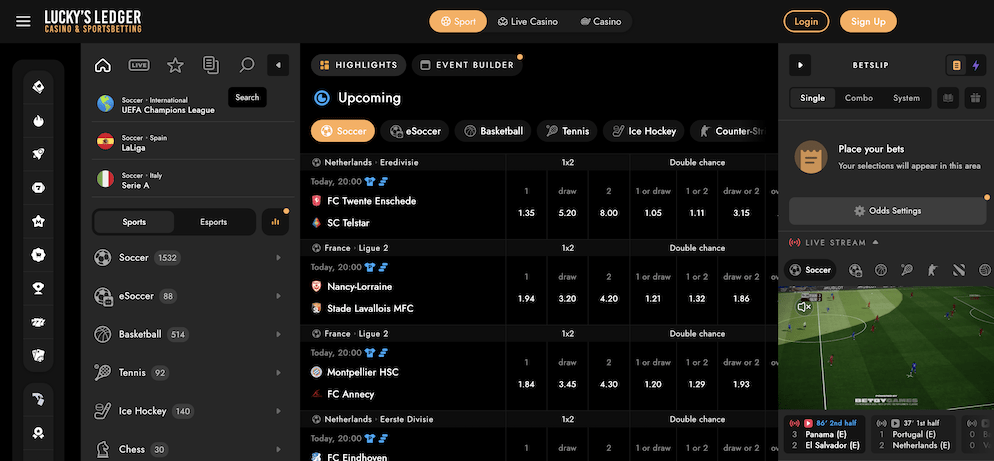Viewport: 994px width, 461px height.
Task: Expand the Tennis 92 list item
Action: coord(188,373)
